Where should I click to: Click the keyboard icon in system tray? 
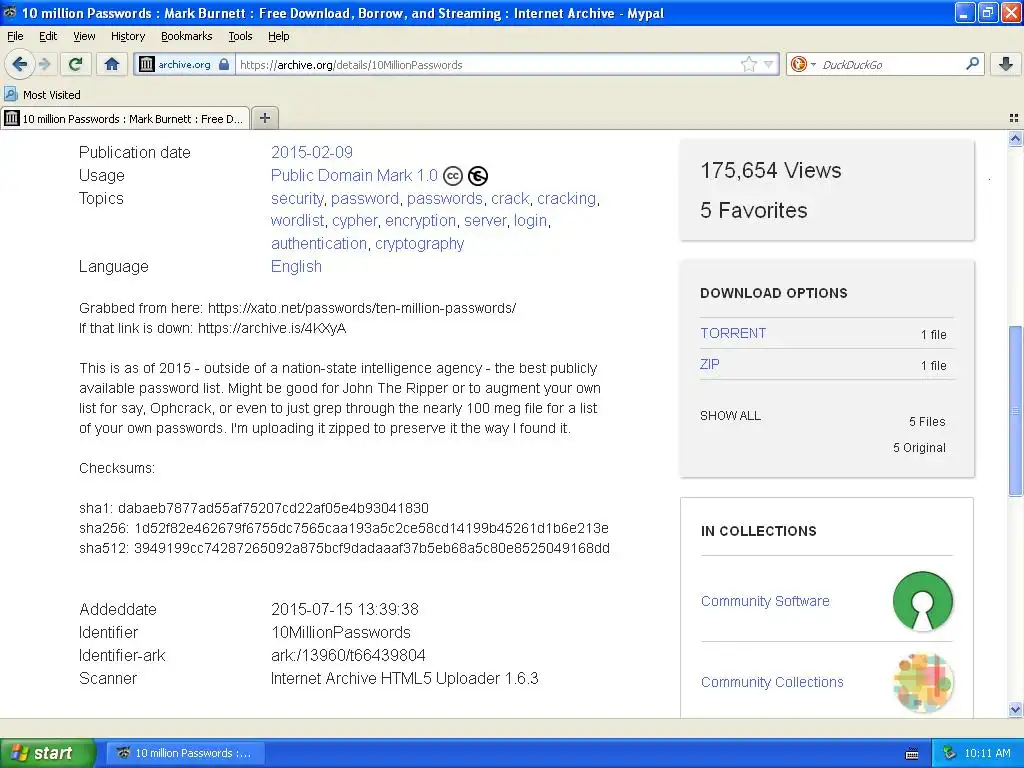(x=912, y=754)
